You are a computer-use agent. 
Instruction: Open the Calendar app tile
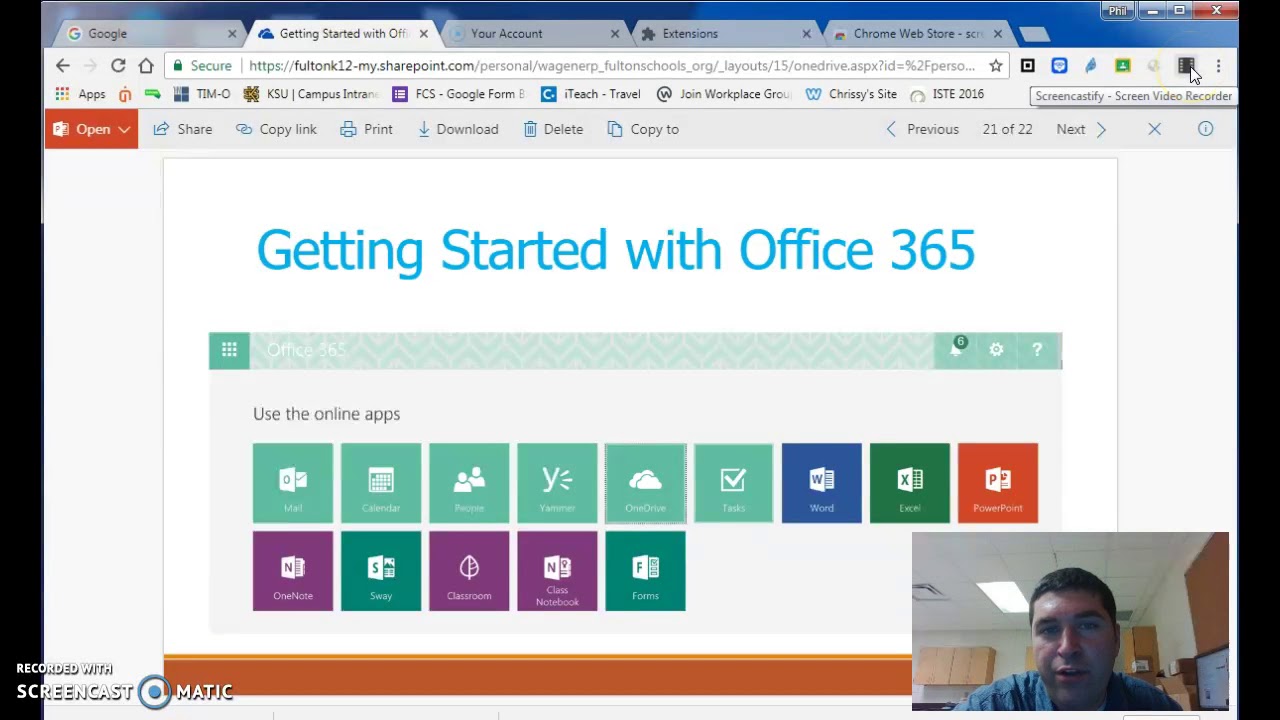(381, 483)
